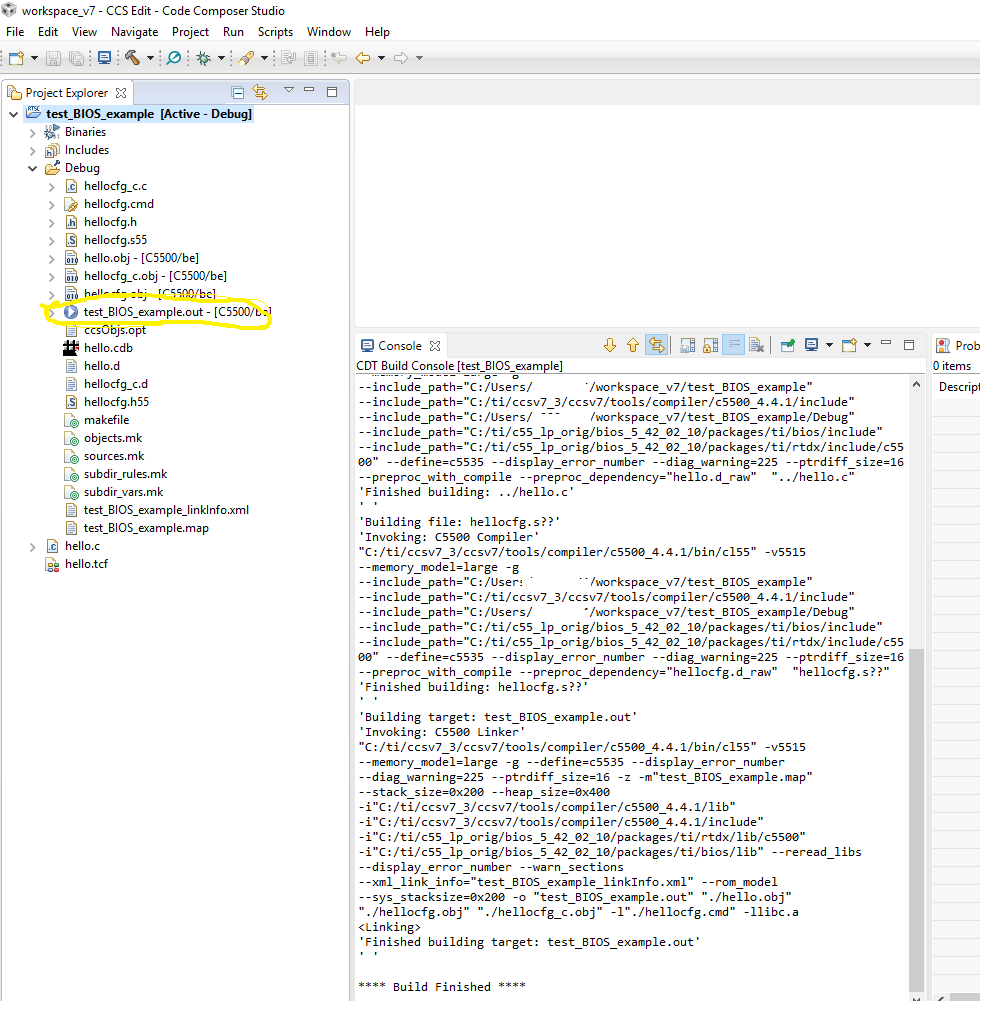1005x1021 pixels.
Task: Build project with the hammer icon
Action: tap(133, 58)
